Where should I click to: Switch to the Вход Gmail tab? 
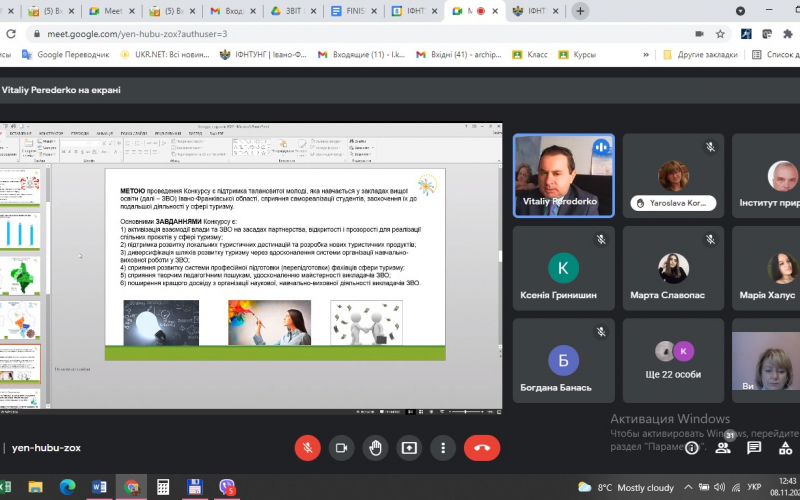click(234, 11)
